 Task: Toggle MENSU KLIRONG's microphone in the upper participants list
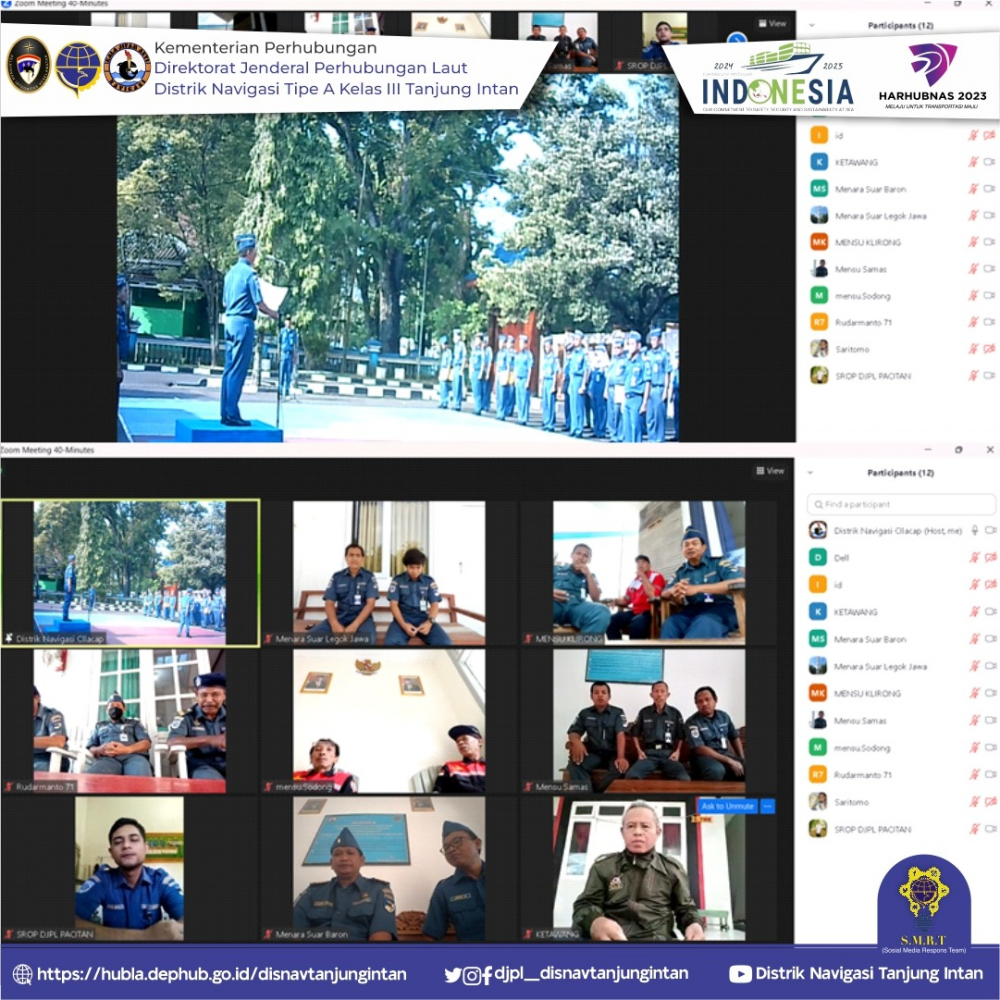974,242
